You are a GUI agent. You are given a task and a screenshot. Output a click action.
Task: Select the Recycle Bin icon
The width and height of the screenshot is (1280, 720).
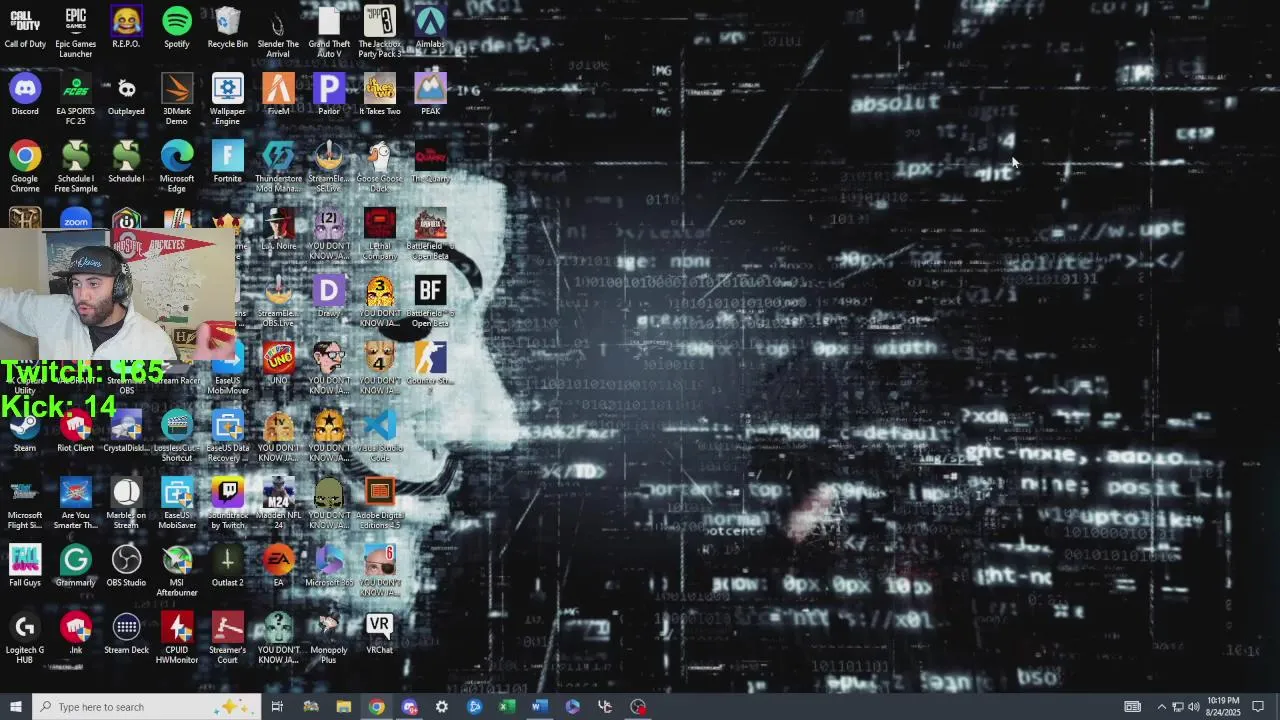(x=228, y=28)
